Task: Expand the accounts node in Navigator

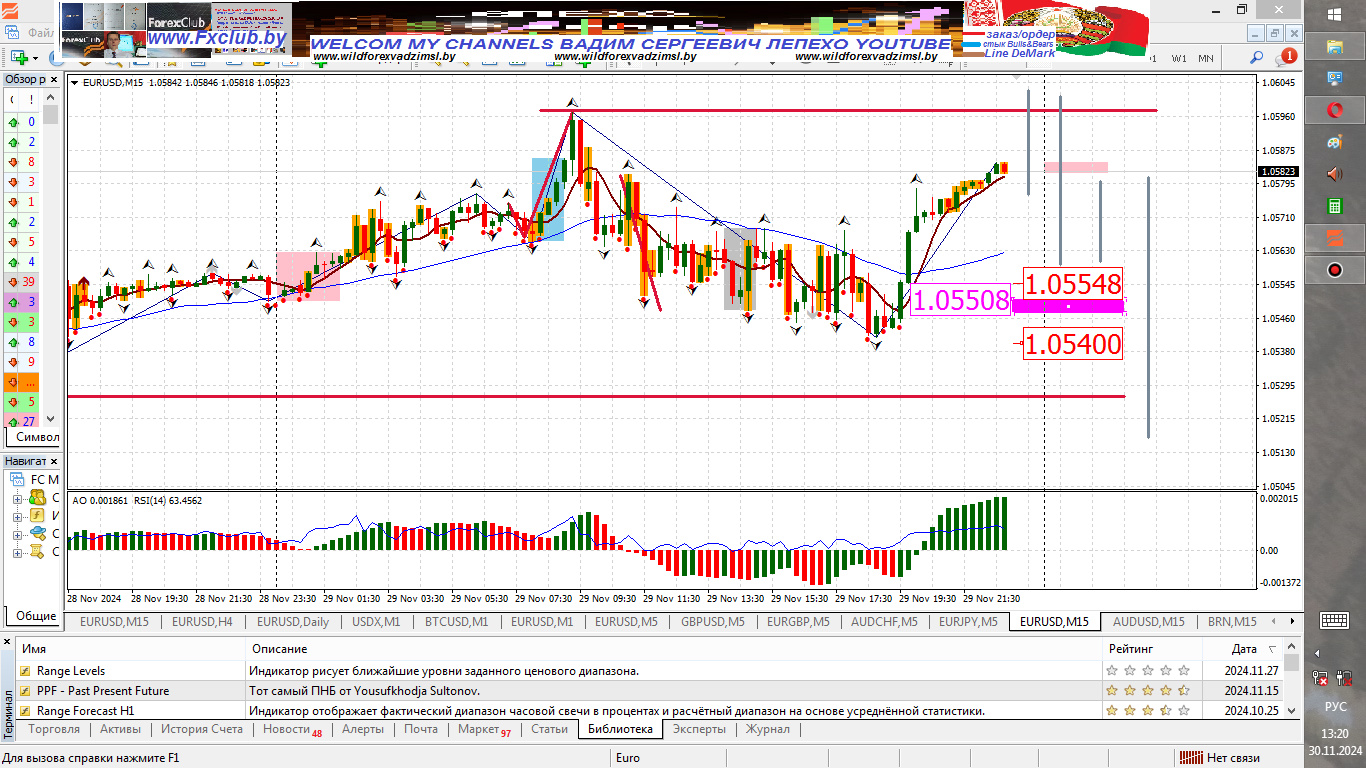Action: 17,498
